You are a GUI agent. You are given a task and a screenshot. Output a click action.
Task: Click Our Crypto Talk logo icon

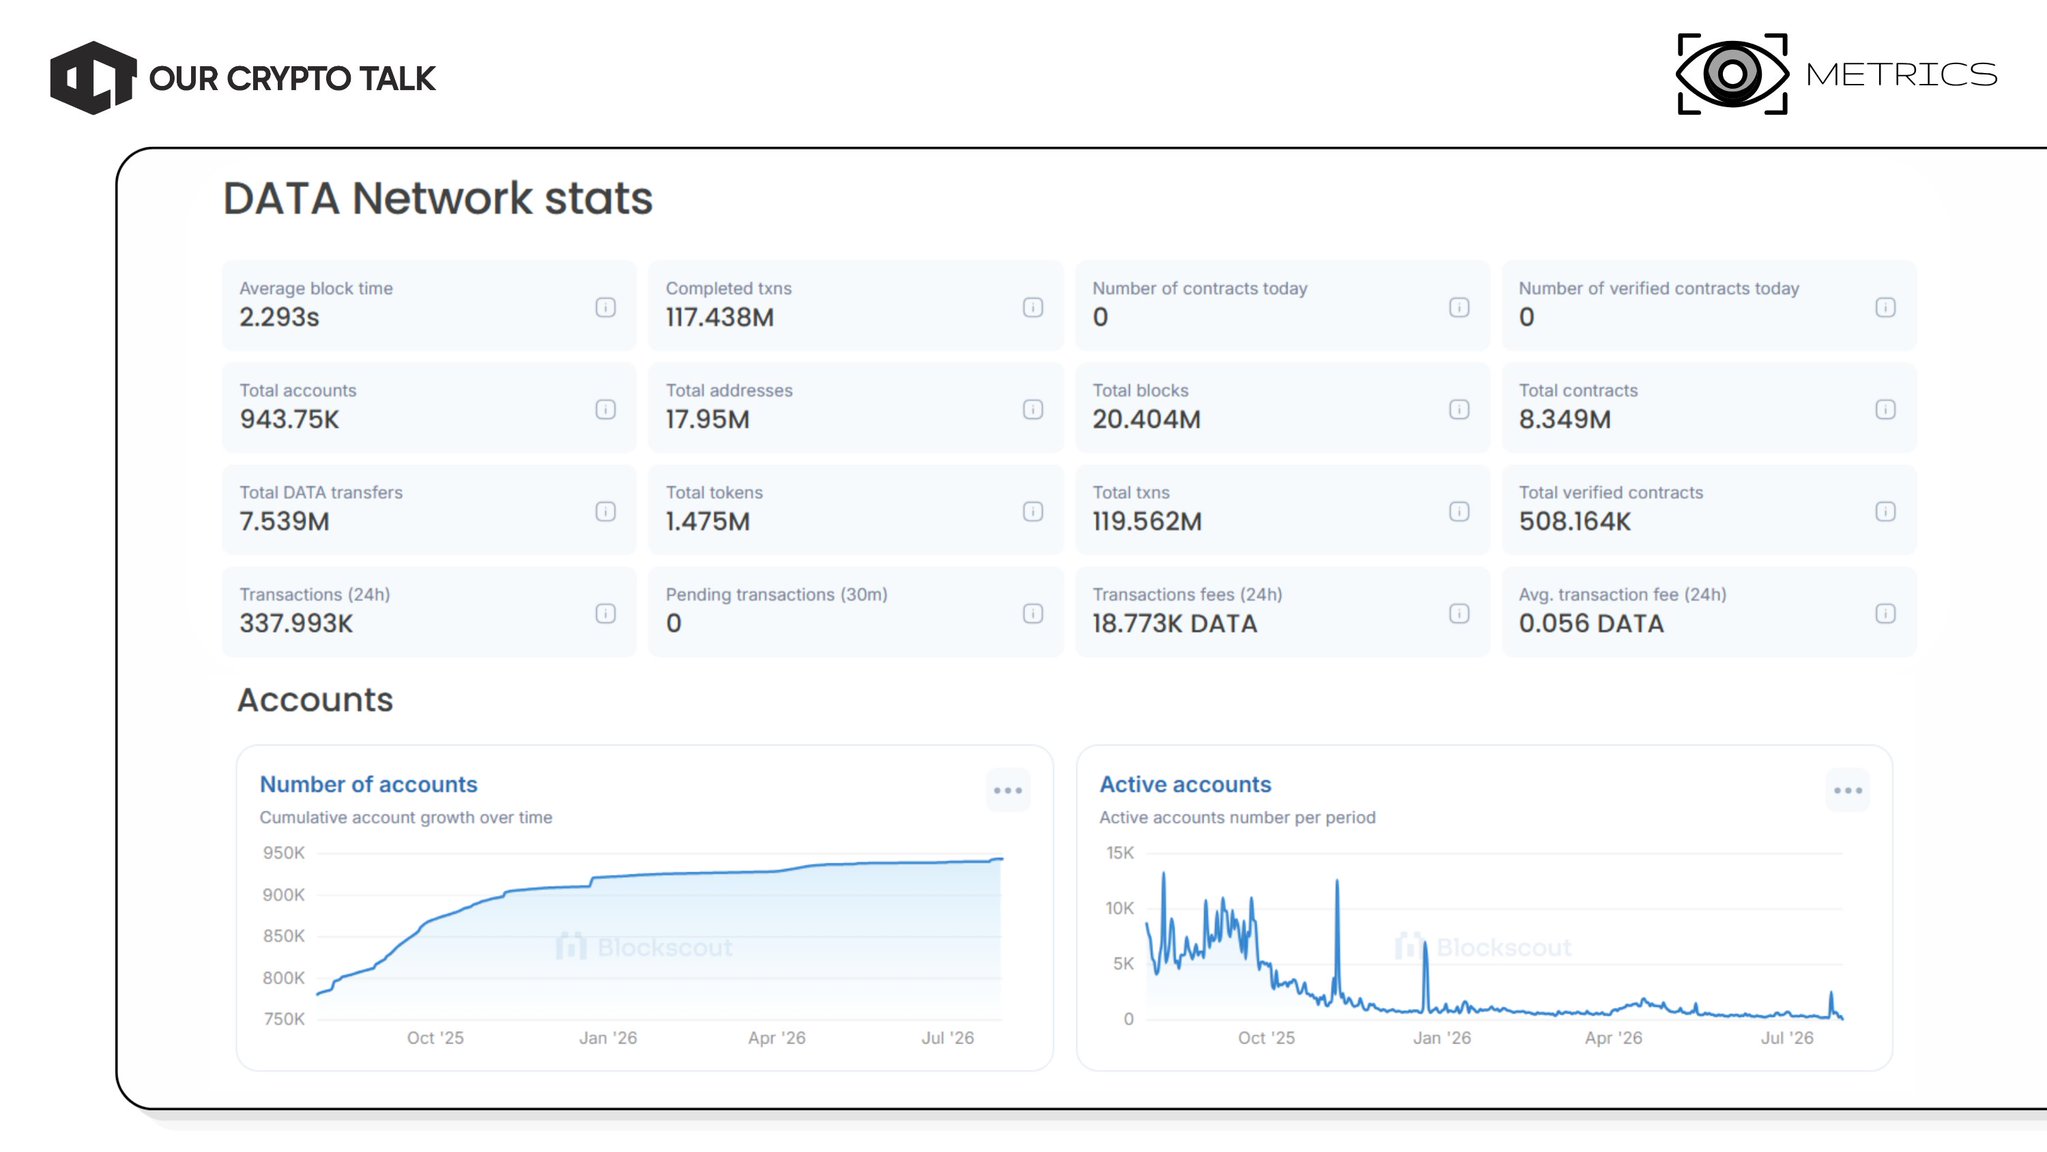pos(93,77)
